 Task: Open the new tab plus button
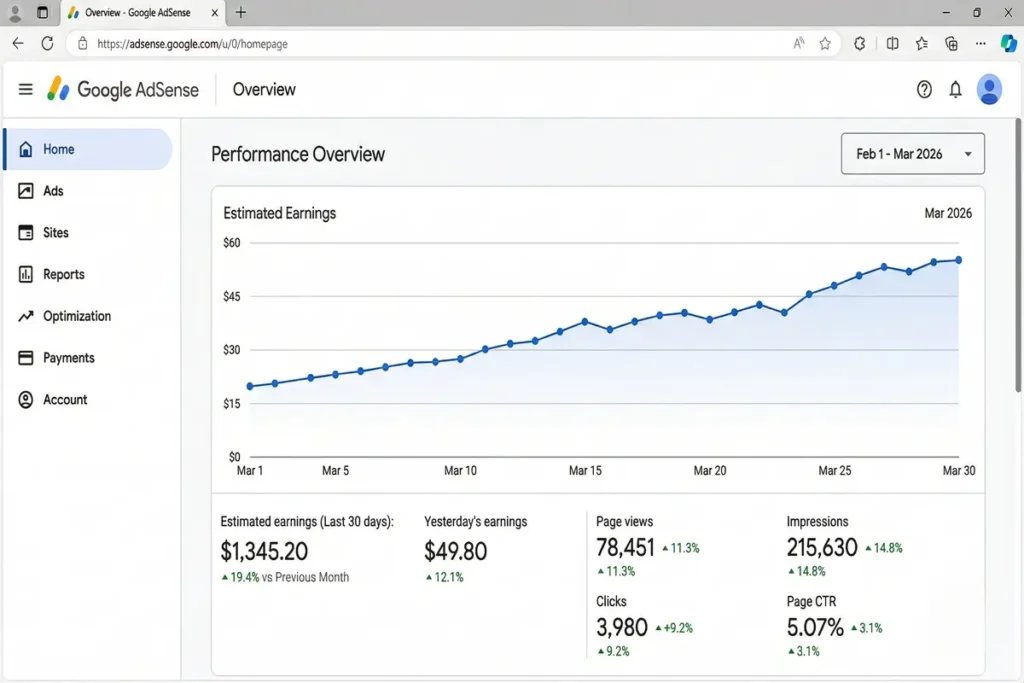[x=241, y=13]
